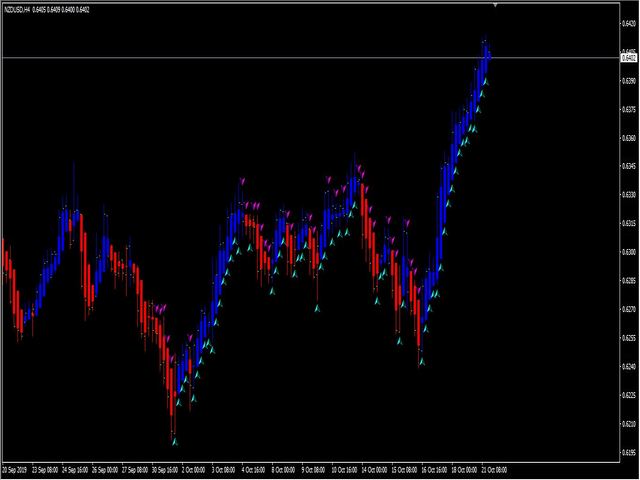Image resolution: width=640 pixels, height=480 pixels.
Task: Click the 4 Oct 16:00 time label
Action: tap(253, 470)
